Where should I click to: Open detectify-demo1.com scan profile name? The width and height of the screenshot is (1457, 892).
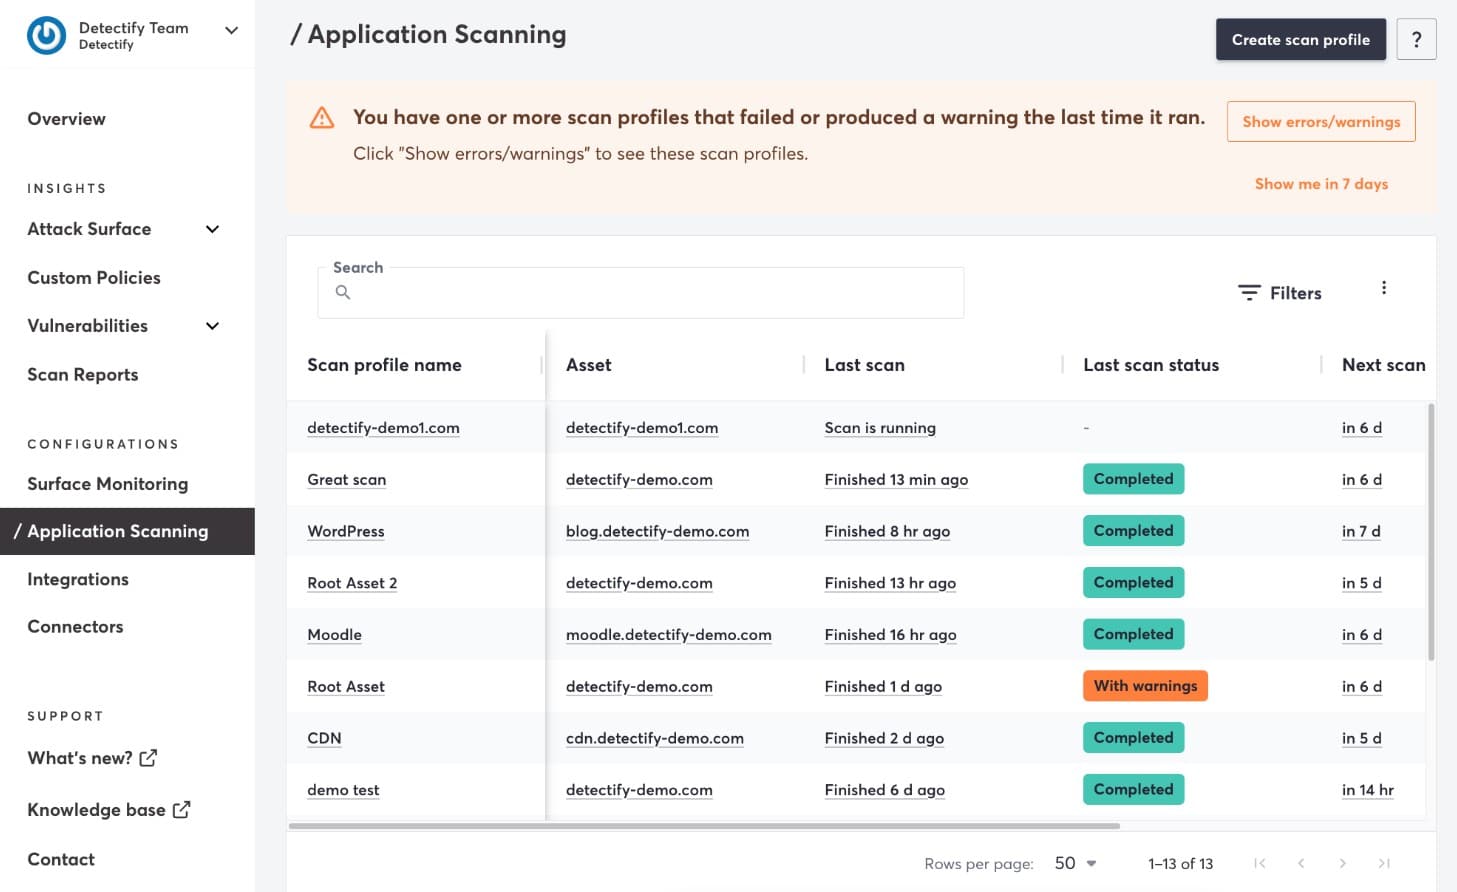pos(383,428)
